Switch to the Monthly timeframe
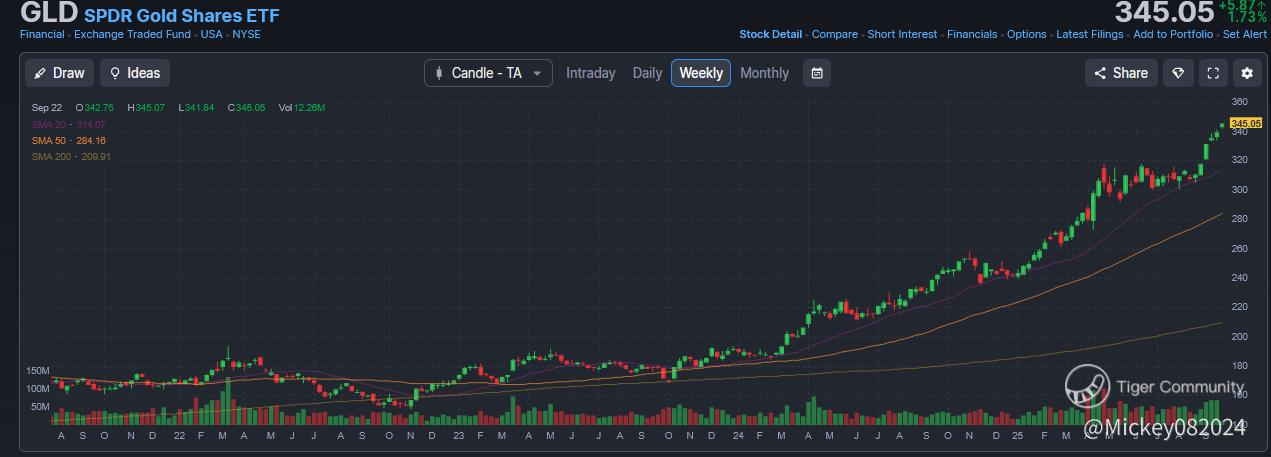 click(x=764, y=73)
